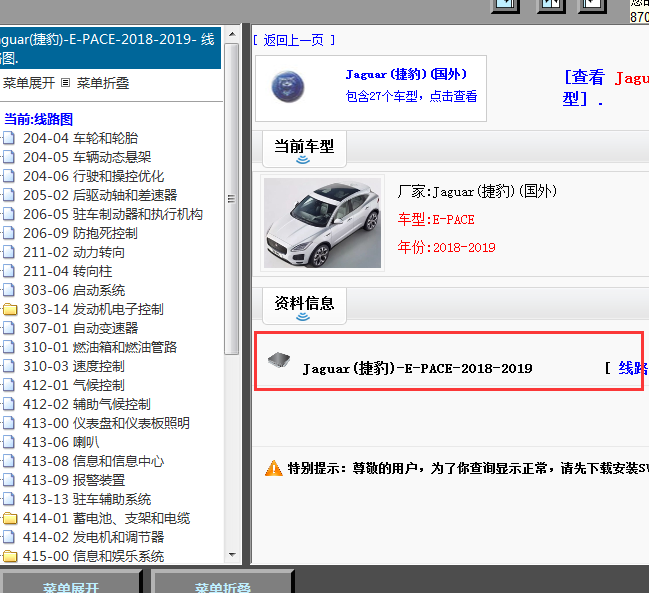Image resolution: width=649 pixels, height=593 pixels.
Task: Click the bottom 菜单折叠 button
Action: [223, 583]
